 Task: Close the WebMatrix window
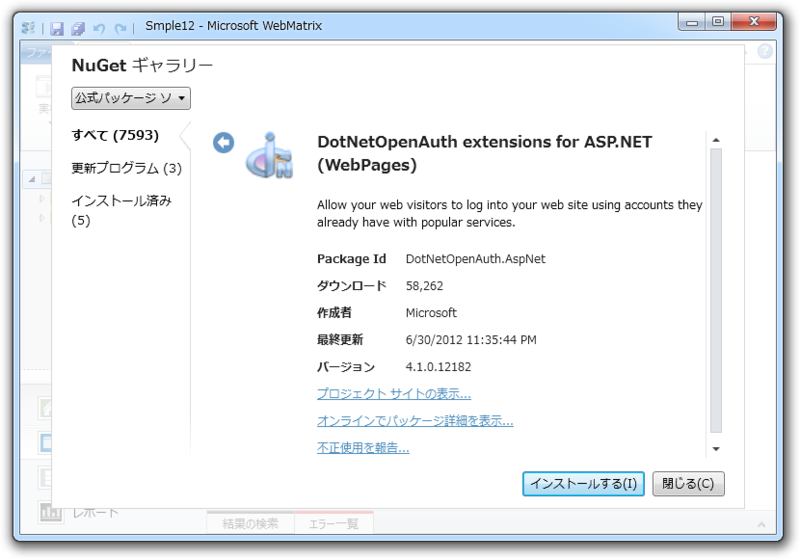pos(754,22)
